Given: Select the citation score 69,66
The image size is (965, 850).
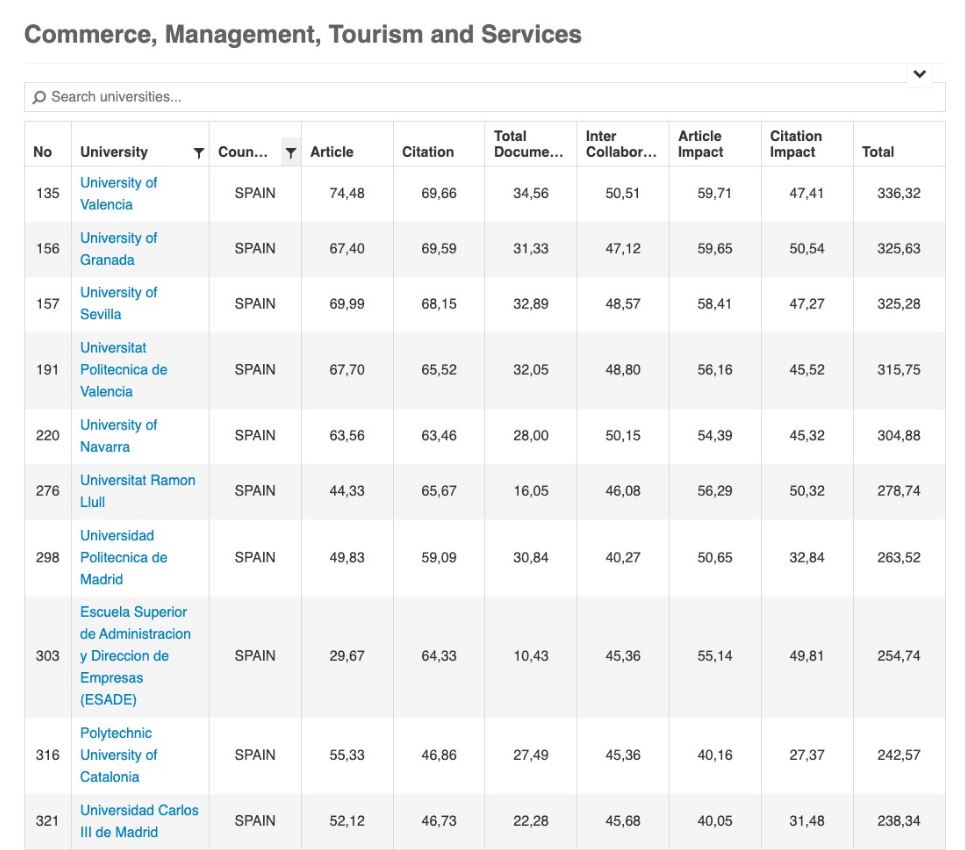Looking at the screenshot, I should point(439,193).
